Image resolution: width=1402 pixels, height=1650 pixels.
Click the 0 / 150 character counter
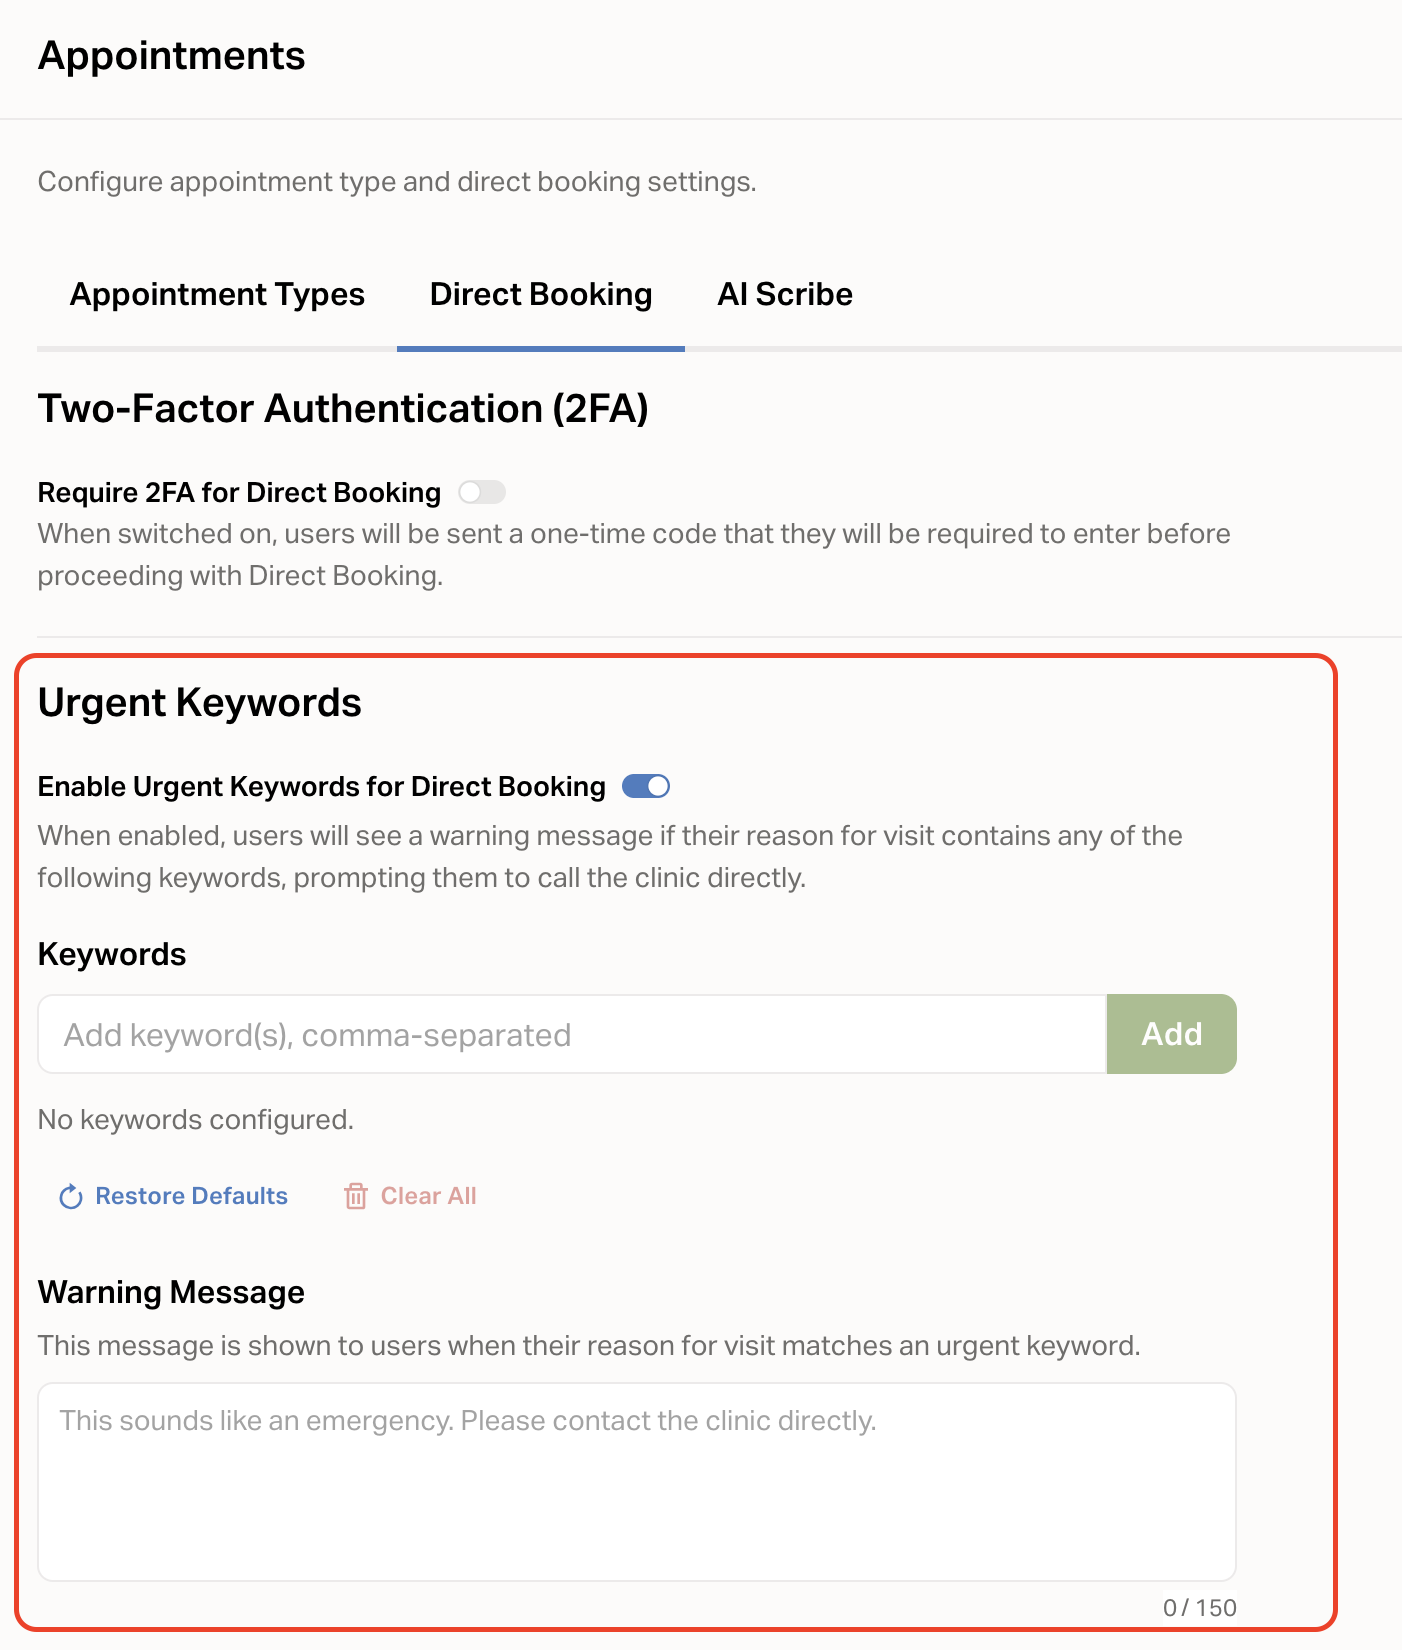pos(1199,1608)
